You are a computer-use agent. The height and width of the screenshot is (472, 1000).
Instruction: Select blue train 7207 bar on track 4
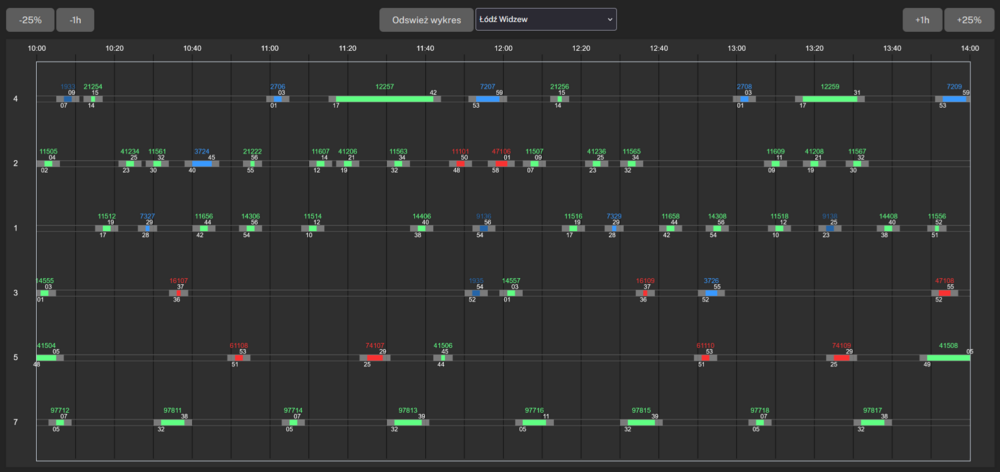click(x=487, y=99)
